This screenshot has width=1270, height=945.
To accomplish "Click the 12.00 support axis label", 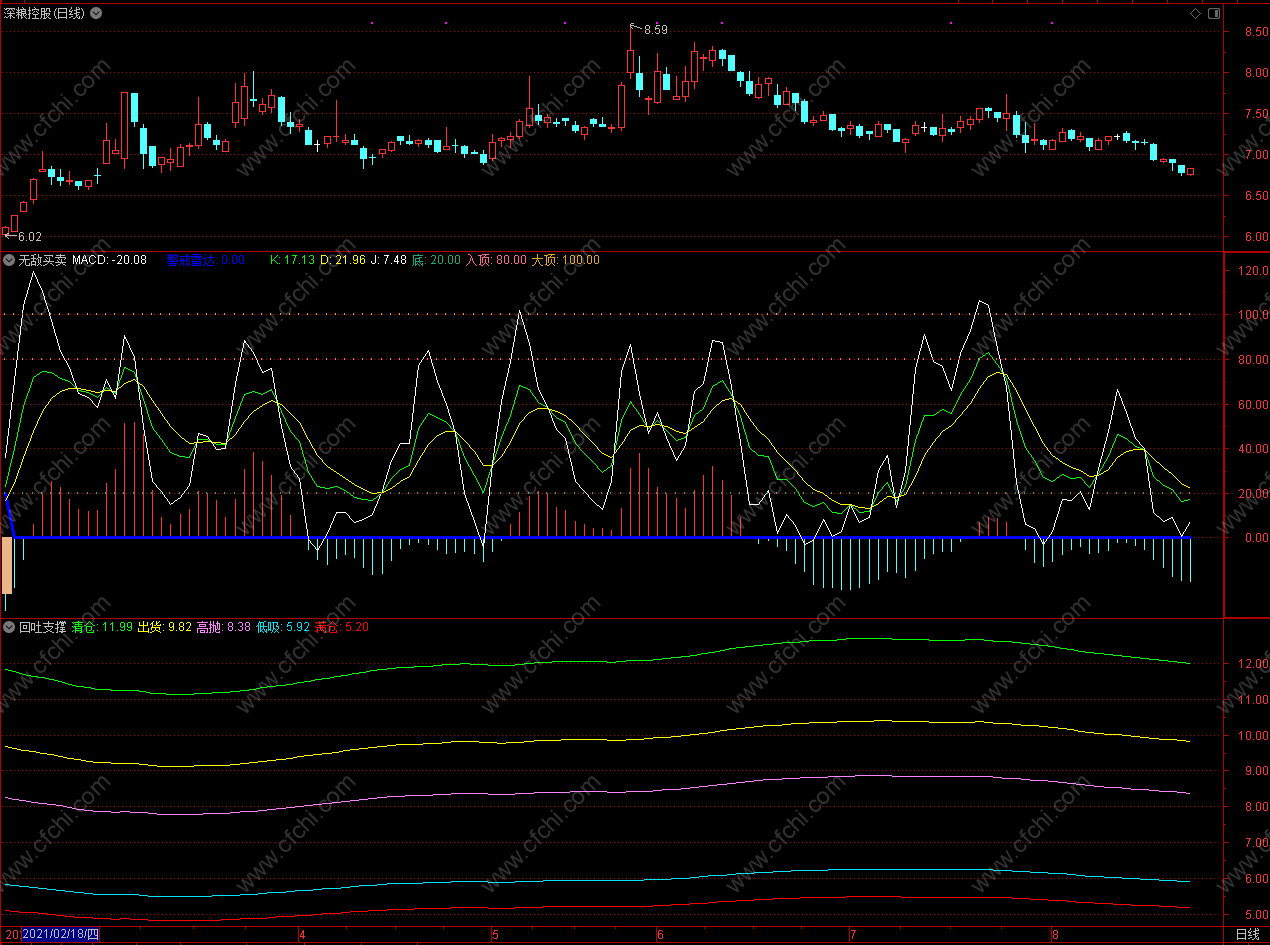I will point(1252,664).
